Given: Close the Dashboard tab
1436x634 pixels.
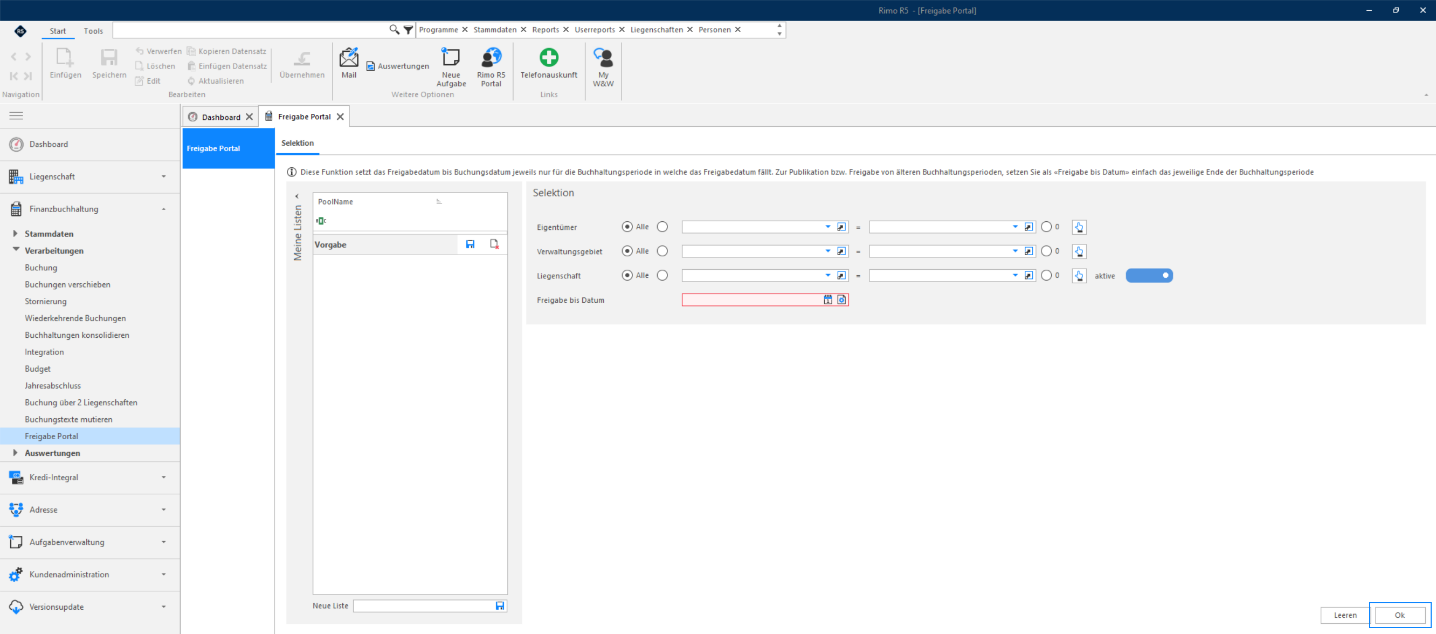Looking at the screenshot, I should (249, 117).
